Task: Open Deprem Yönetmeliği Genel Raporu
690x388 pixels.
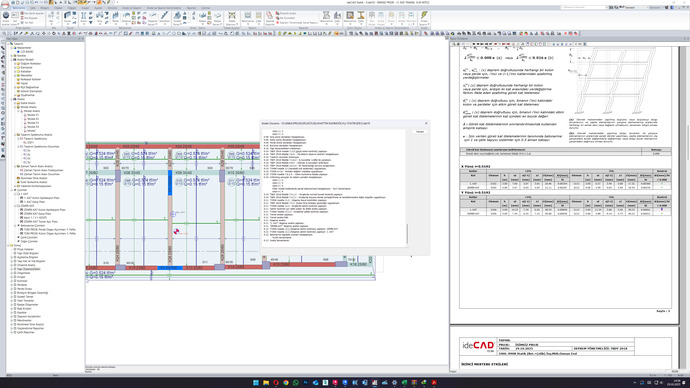Action: click(x=297, y=22)
